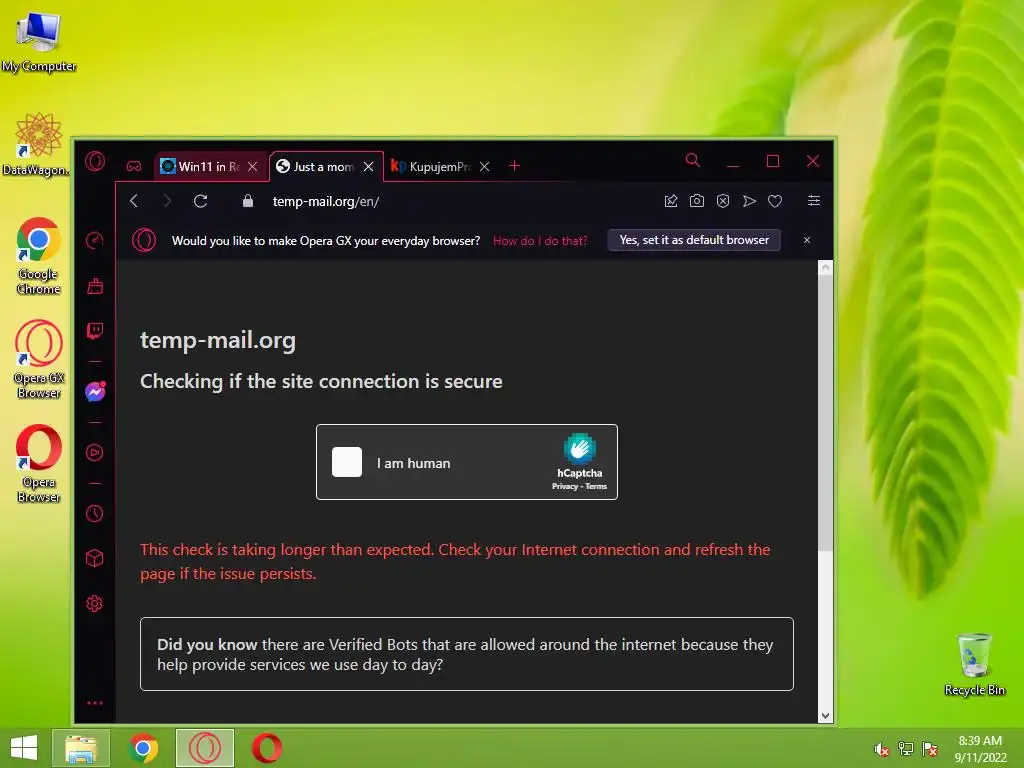The width and height of the screenshot is (1024, 768).
Task: Open ad blocker shield icon
Action: pyautogui.click(x=723, y=200)
